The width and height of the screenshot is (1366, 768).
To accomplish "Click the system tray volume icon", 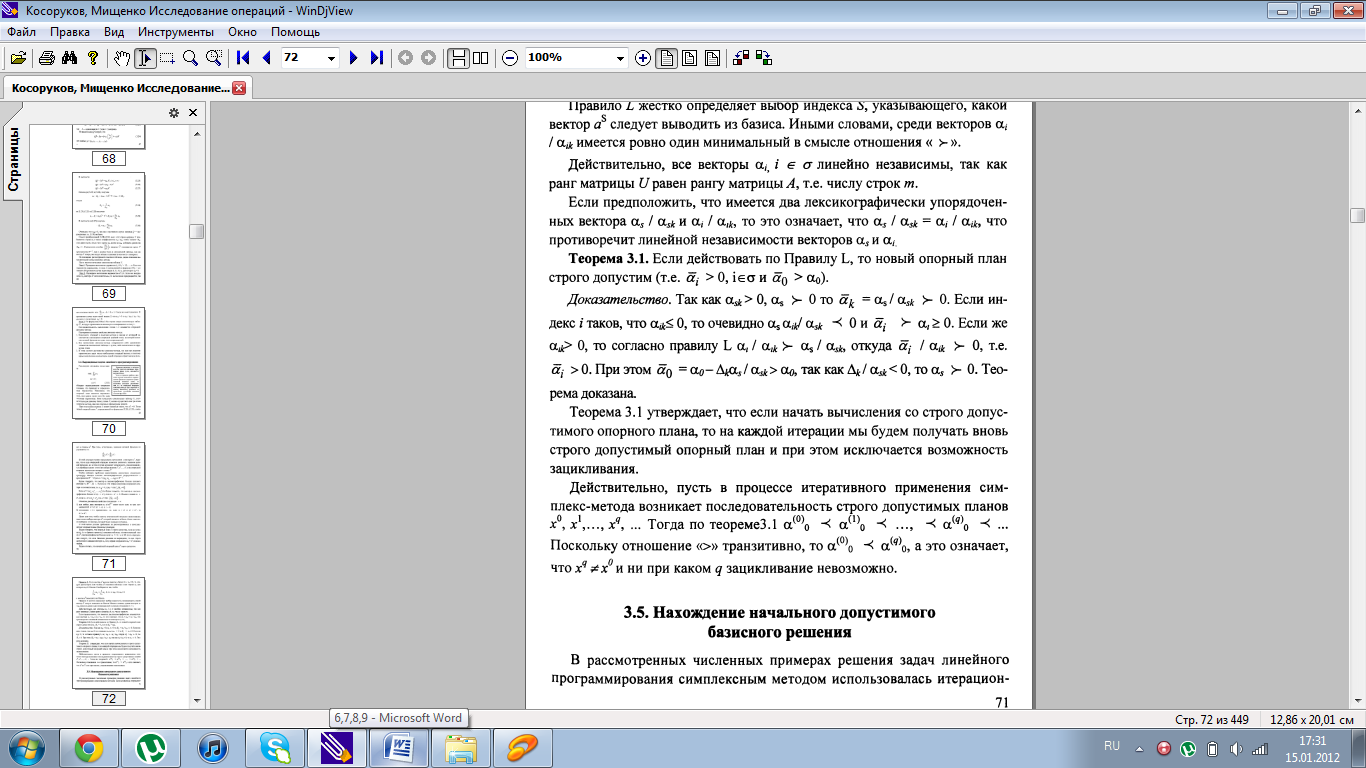I will pyautogui.click(x=1237, y=747).
